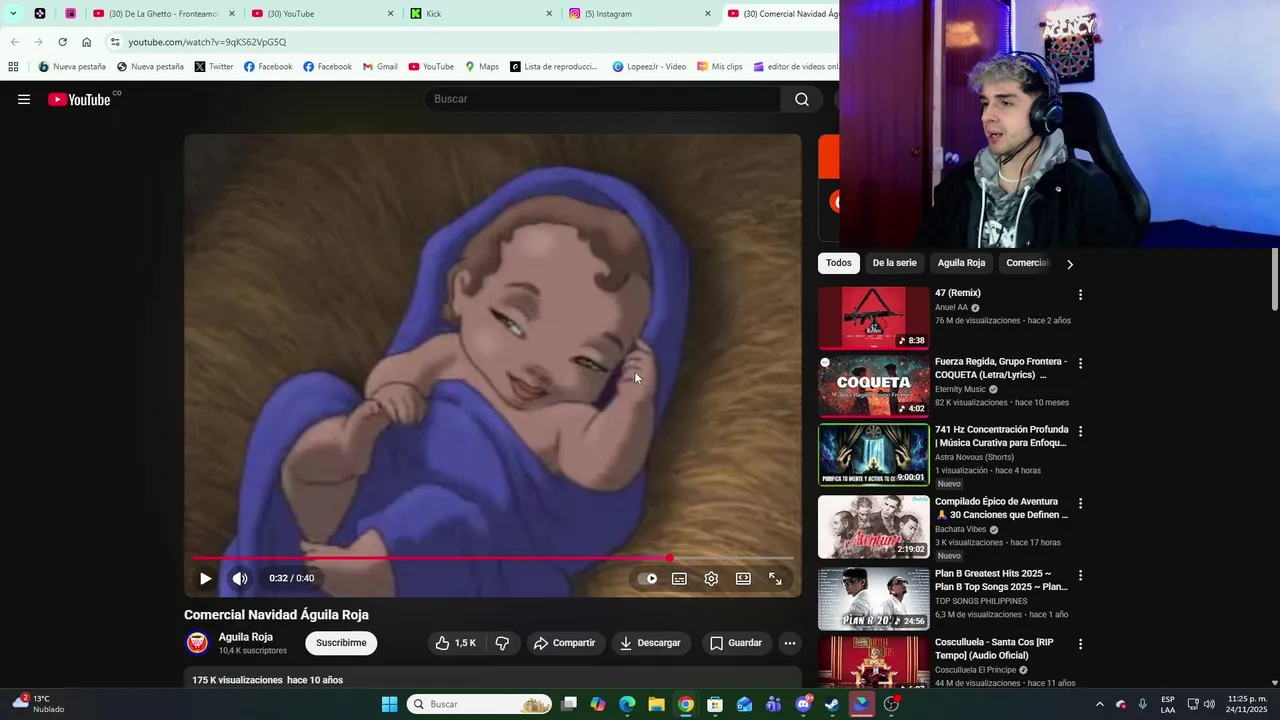Switch to theater mode
Viewport: 1280px width, 720px height.
(743, 578)
